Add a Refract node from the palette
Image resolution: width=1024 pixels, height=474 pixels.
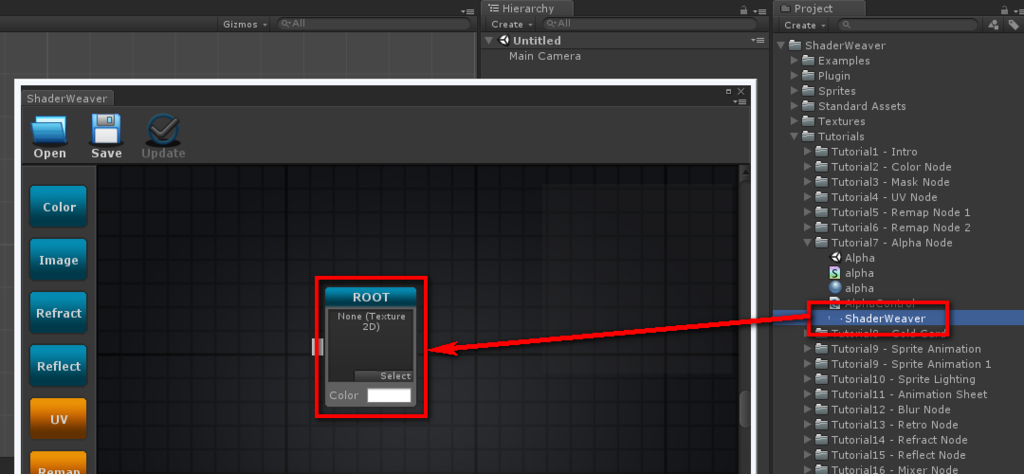point(59,313)
